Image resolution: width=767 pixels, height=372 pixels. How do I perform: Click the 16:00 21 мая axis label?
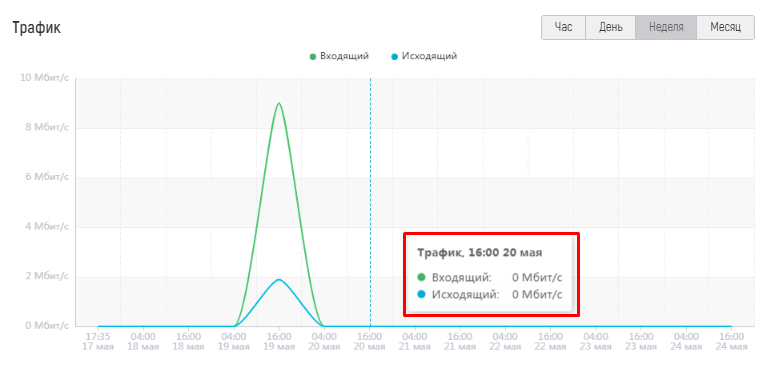[x=460, y=342]
